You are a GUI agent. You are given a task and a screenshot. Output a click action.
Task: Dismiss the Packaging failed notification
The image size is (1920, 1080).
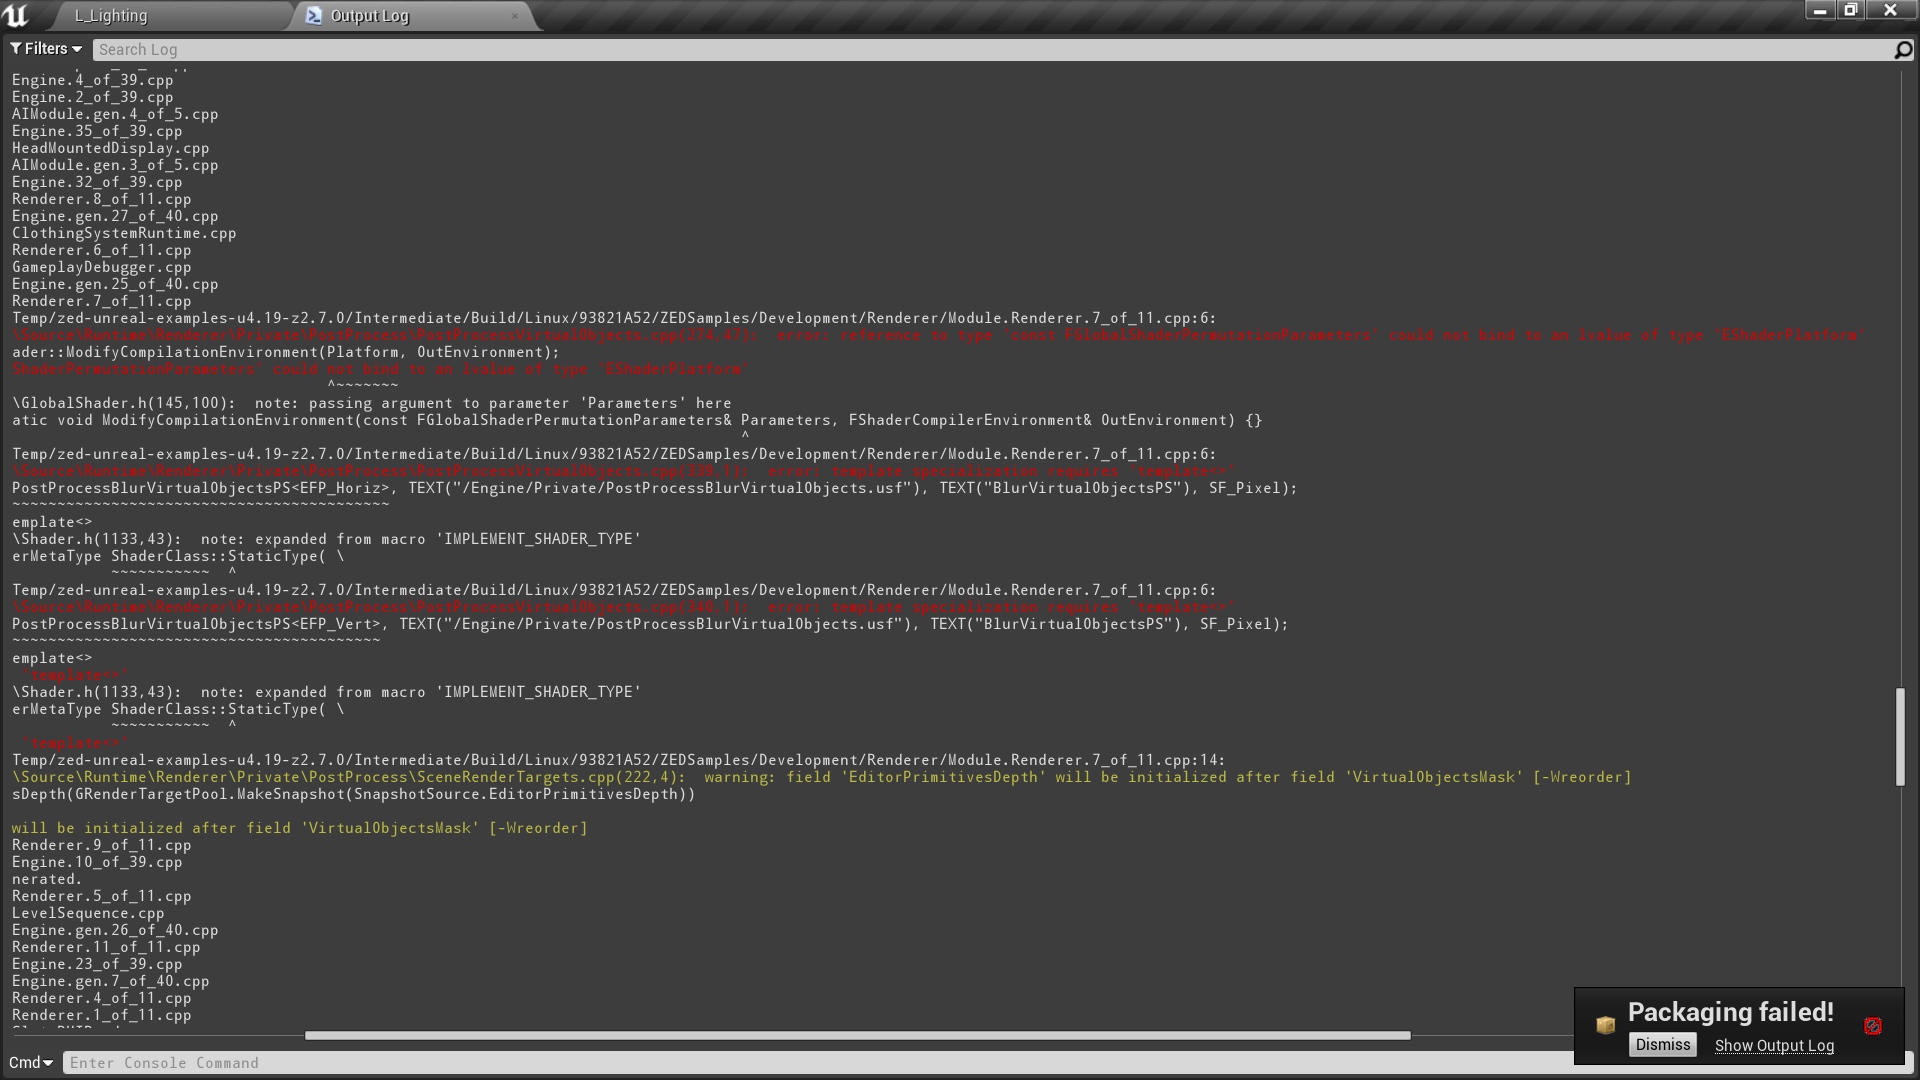point(1663,1044)
